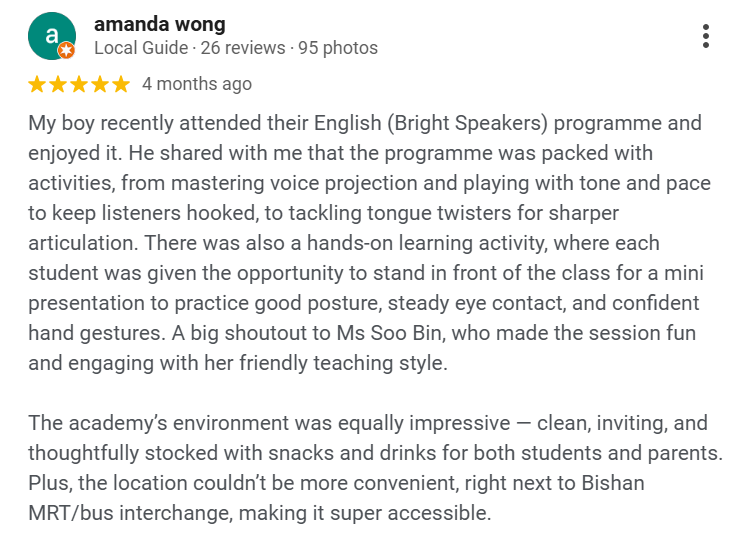Select the first yellow rating star

tap(37, 84)
